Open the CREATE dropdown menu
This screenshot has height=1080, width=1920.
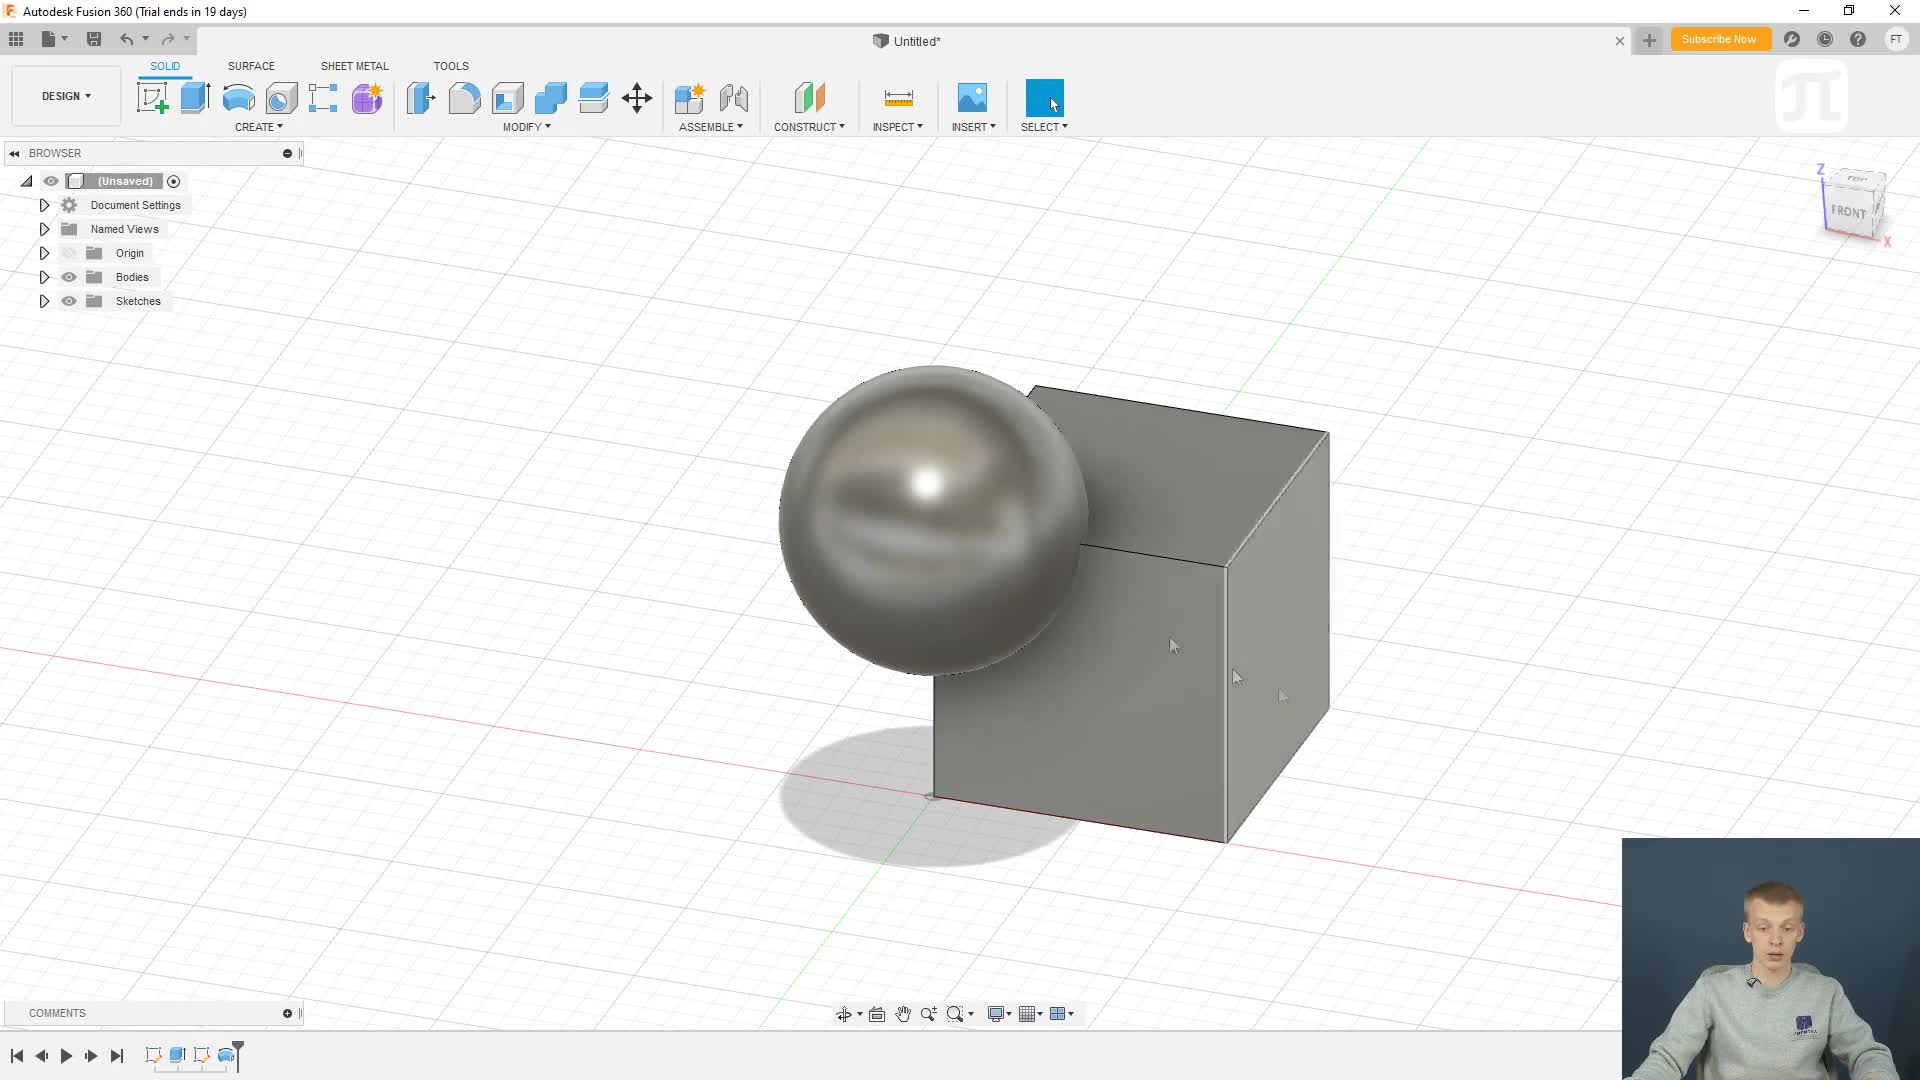[x=259, y=127]
